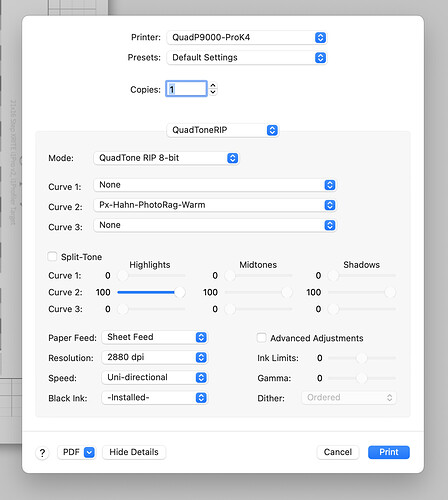Click the Black Ink -Installed- popup arrows
The width and height of the screenshot is (448, 500).
201,398
